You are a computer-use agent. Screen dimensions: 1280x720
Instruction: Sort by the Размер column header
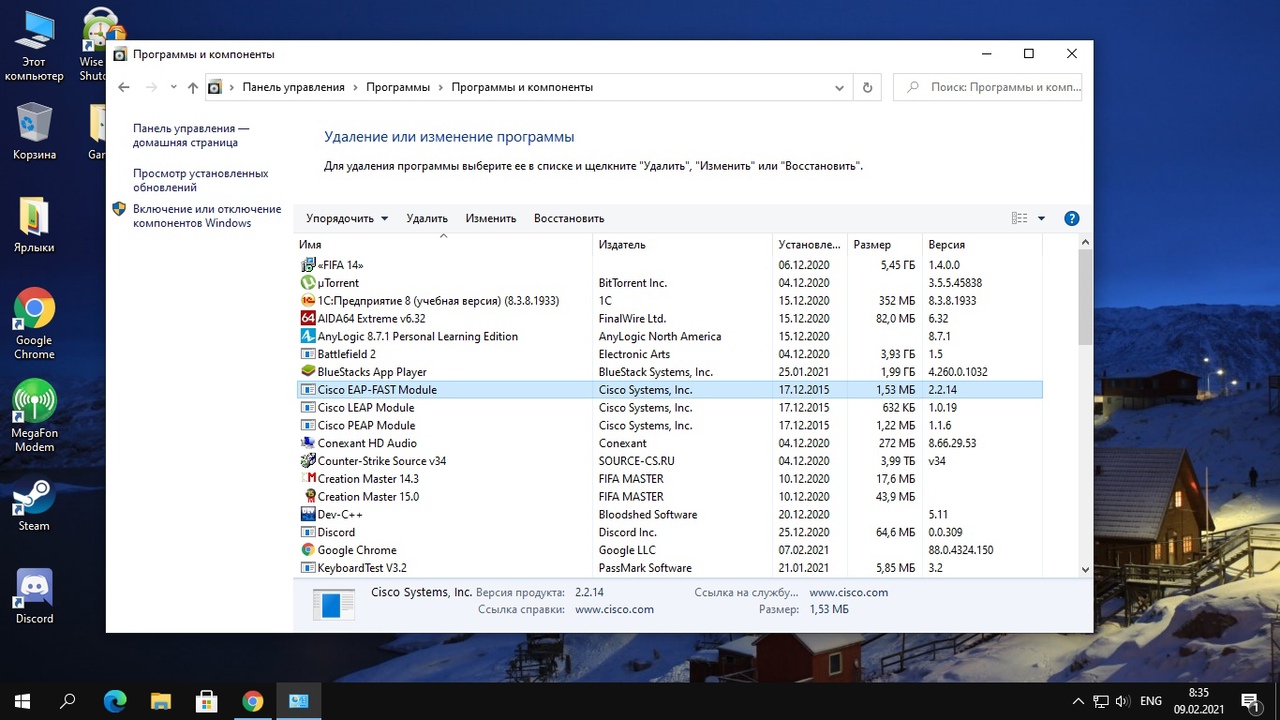884,244
